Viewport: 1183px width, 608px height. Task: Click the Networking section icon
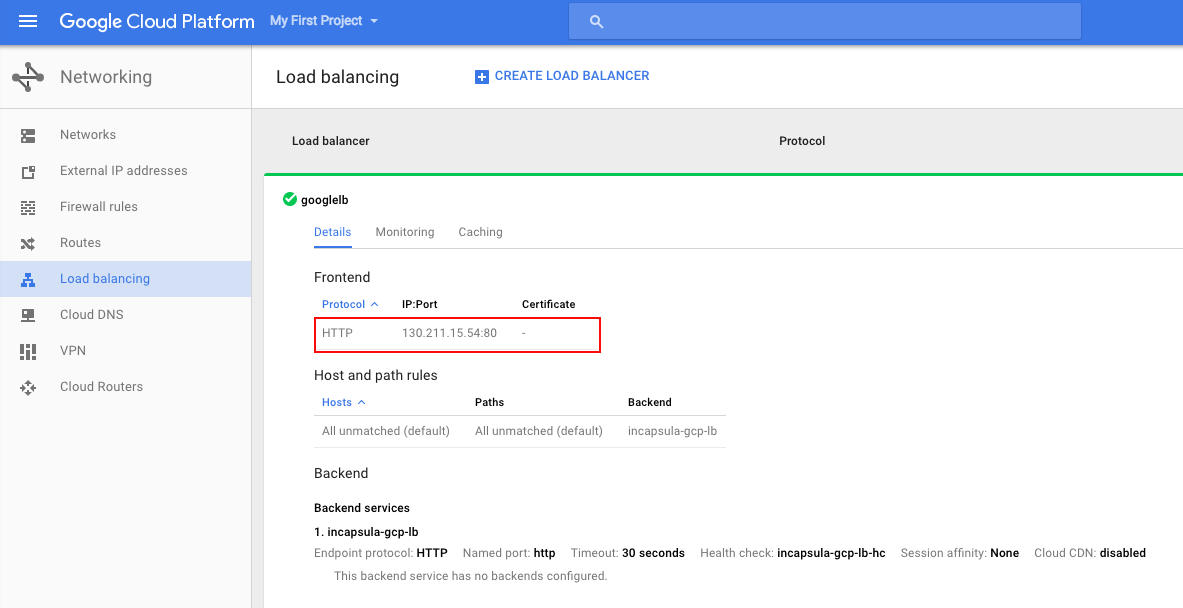(x=28, y=77)
